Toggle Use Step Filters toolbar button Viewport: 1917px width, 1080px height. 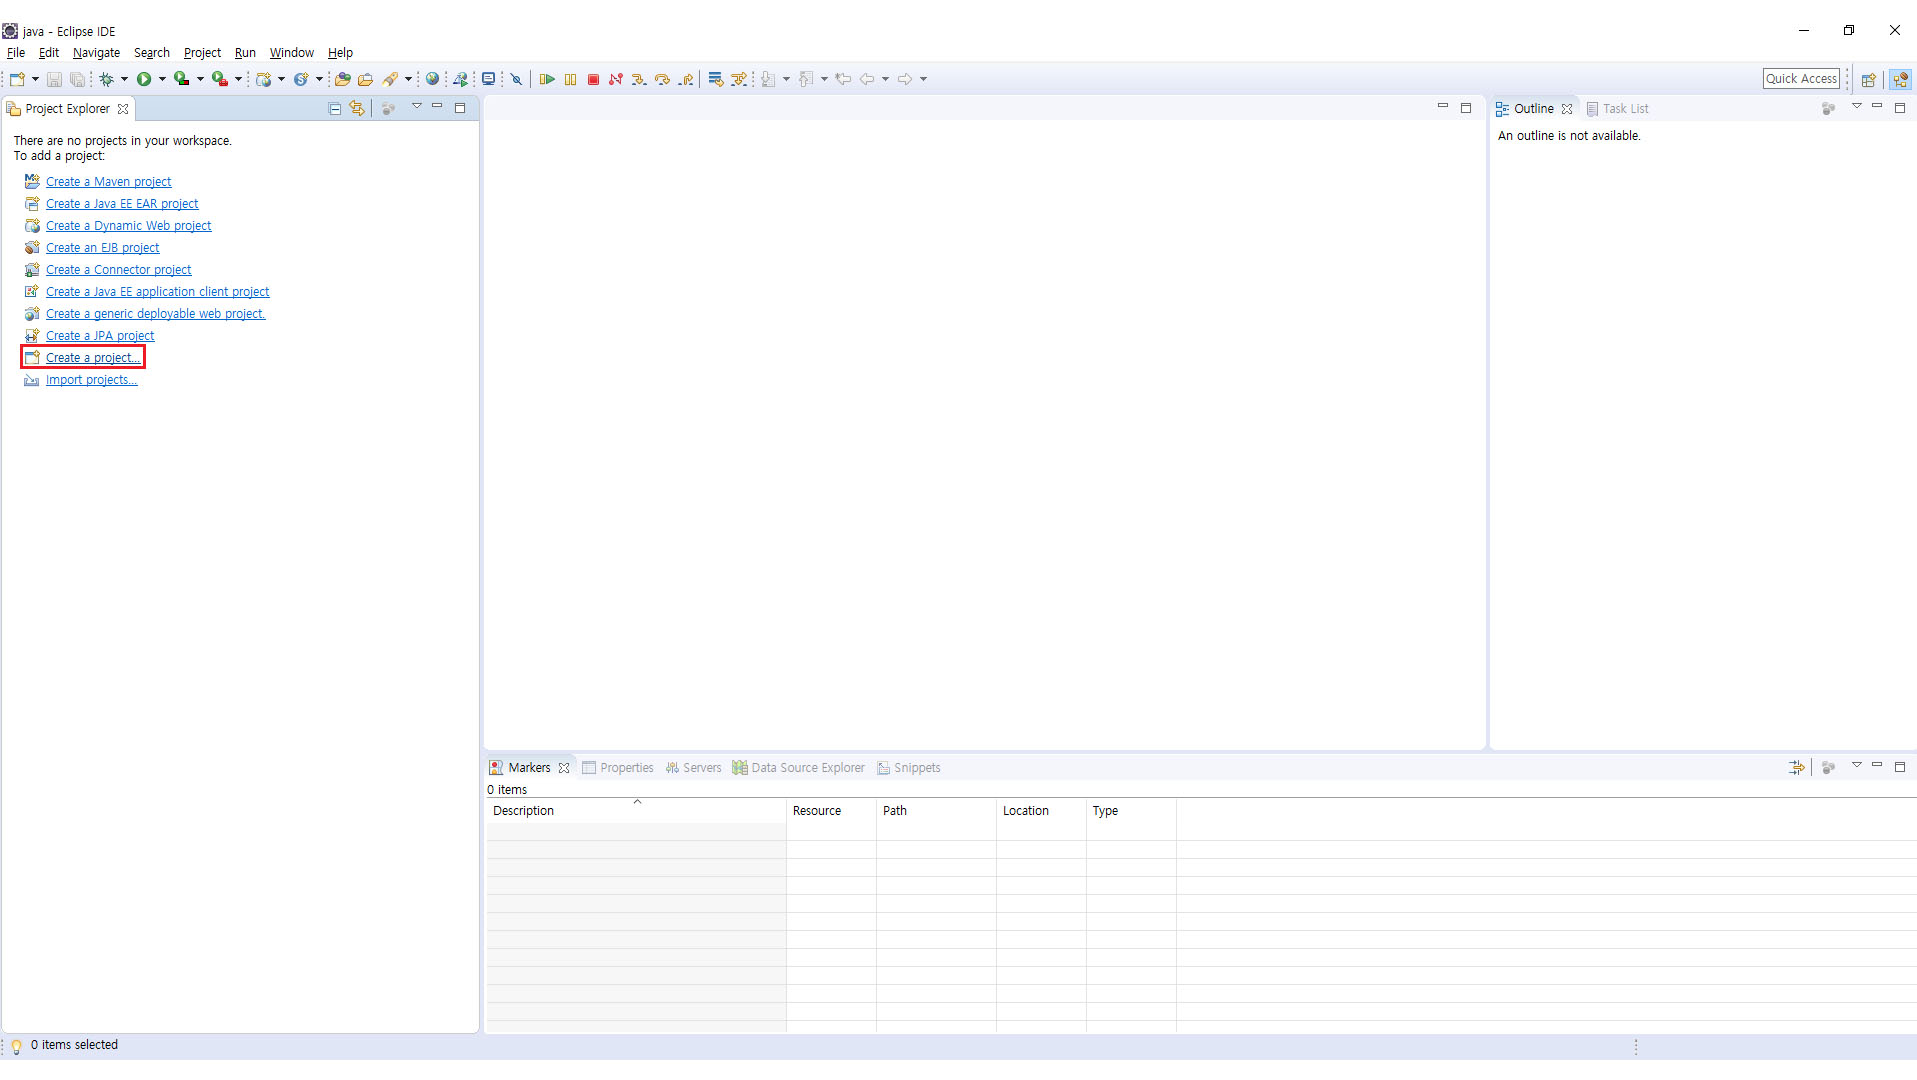coord(739,79)
